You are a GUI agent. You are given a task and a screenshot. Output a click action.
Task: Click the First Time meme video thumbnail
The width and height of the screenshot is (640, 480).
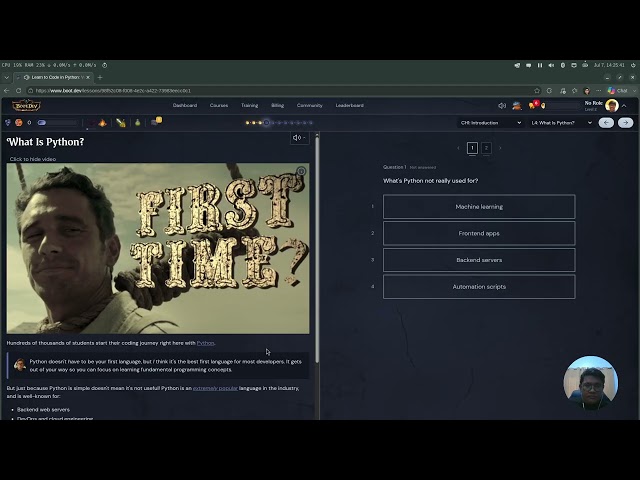point(158,249)
